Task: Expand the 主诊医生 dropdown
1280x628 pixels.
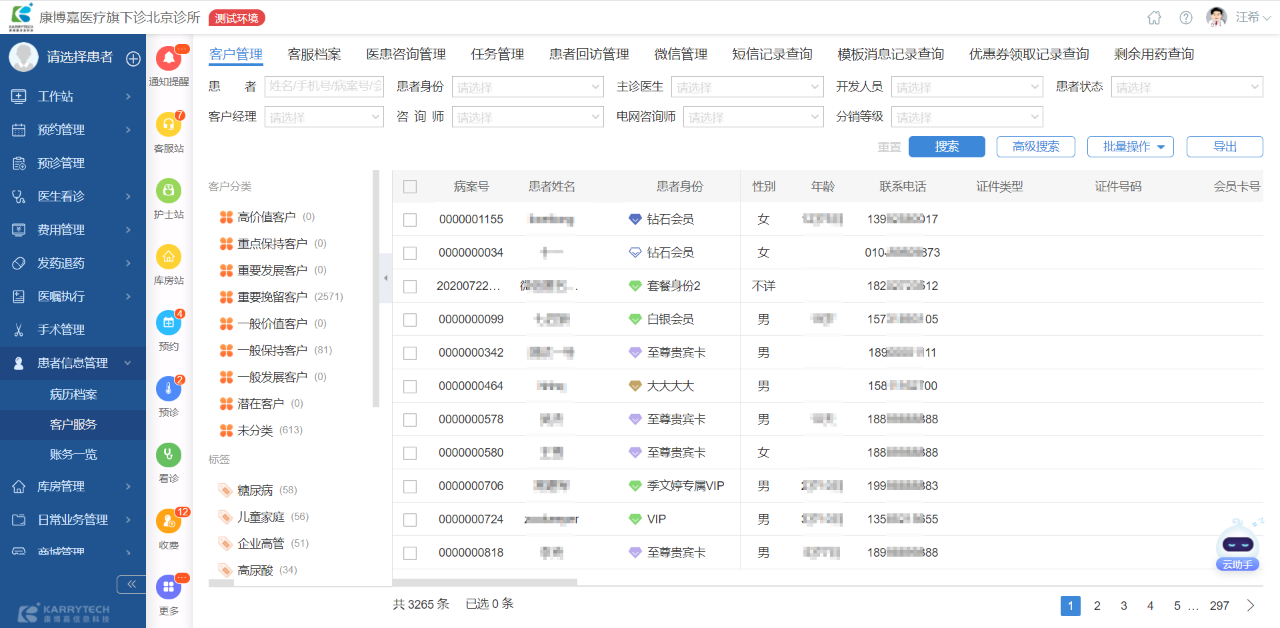Action: point(746,87)
